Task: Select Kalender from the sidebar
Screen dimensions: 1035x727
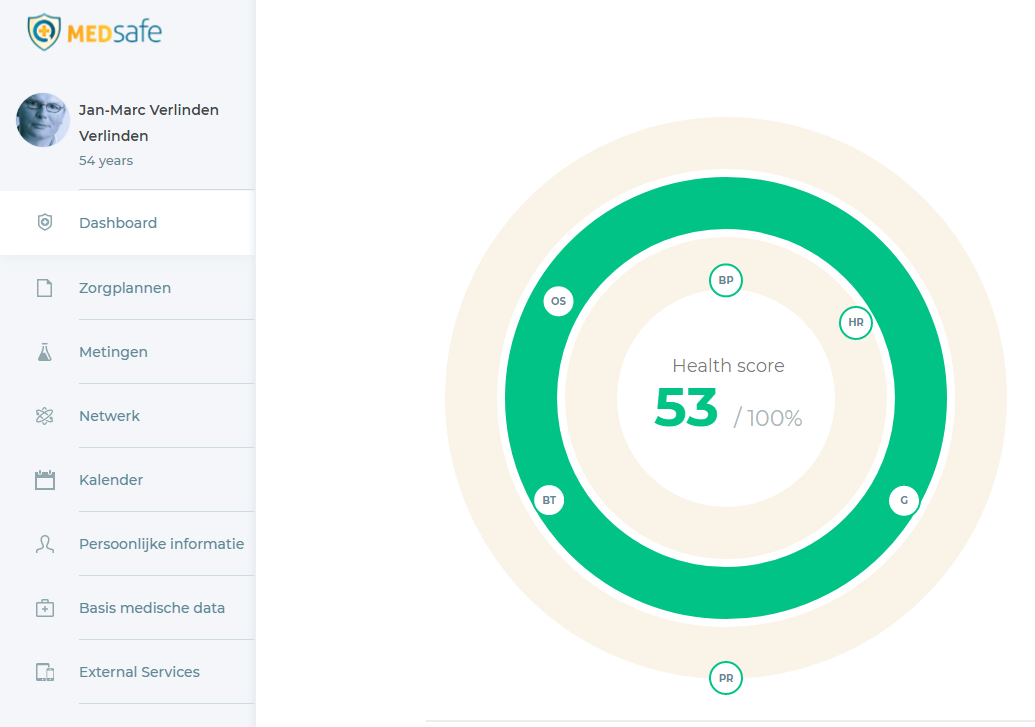Action: pyautogui.click(x=111, y=480)
